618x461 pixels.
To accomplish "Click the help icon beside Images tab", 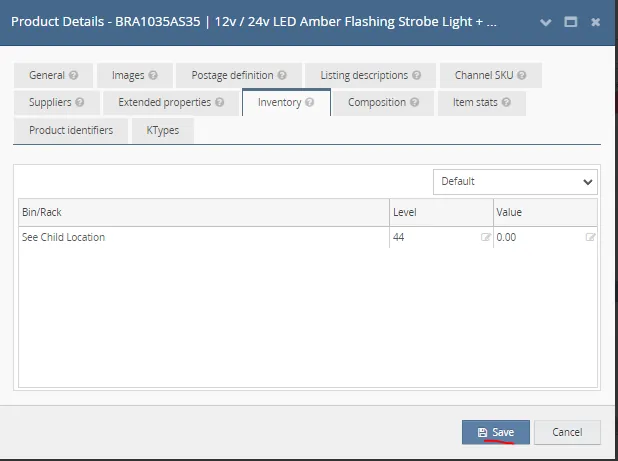I will (x=153, y=75).
